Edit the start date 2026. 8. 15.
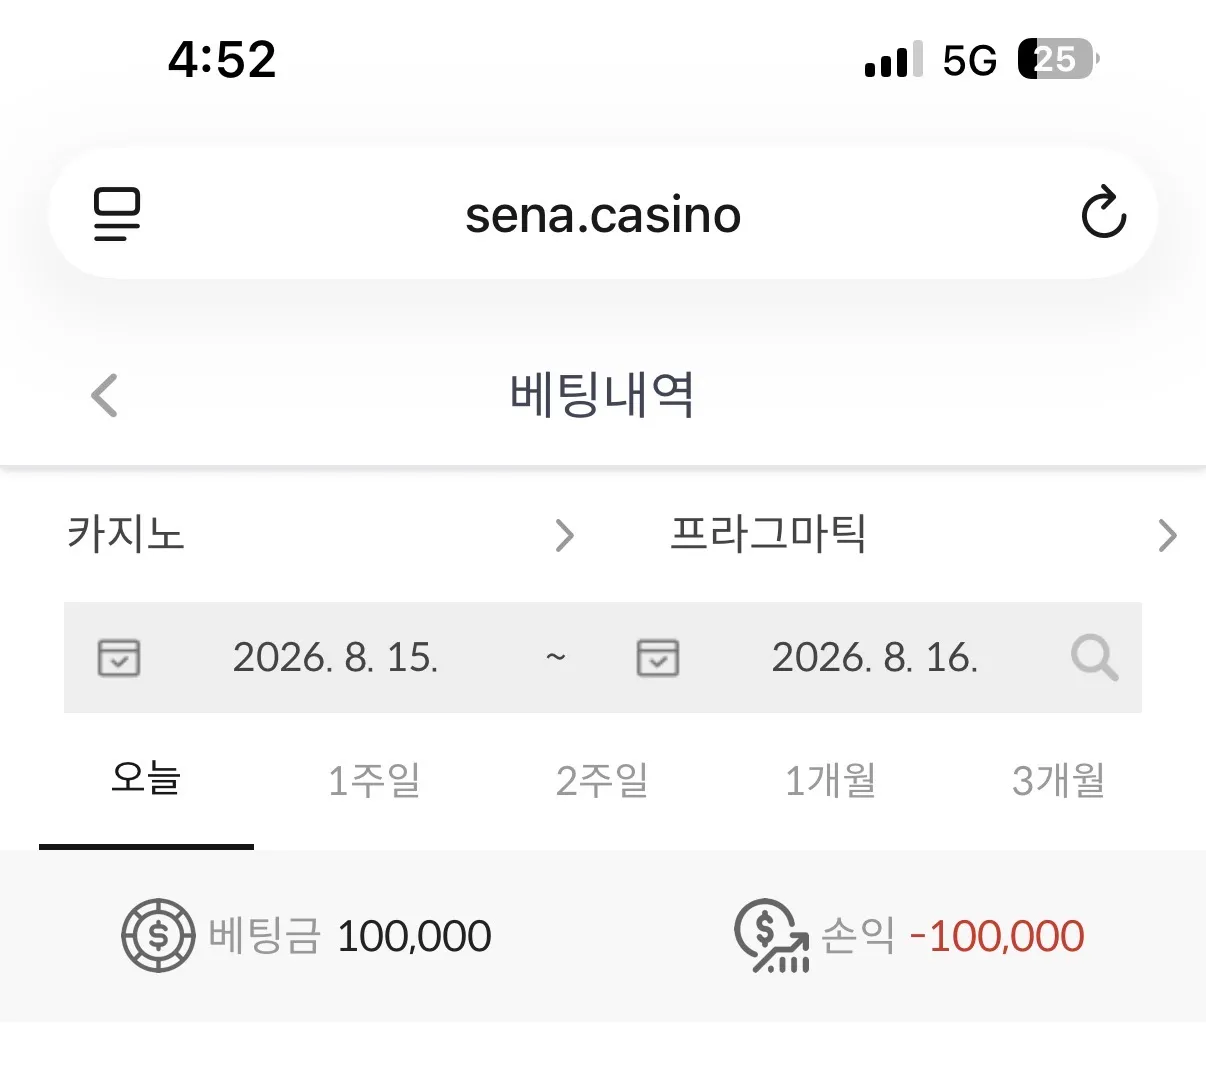The height and width of the screenshot is (1070, 1206). point(336,658)
